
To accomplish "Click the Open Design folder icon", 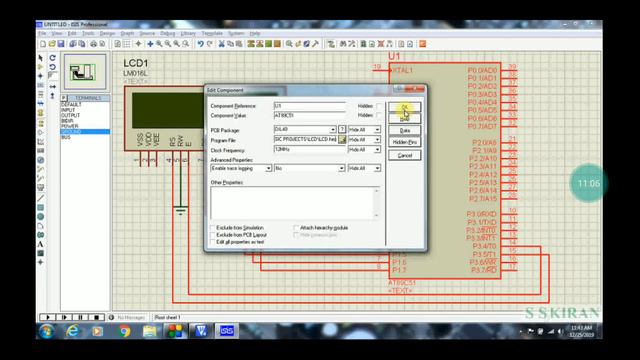I will coord(52,44).
